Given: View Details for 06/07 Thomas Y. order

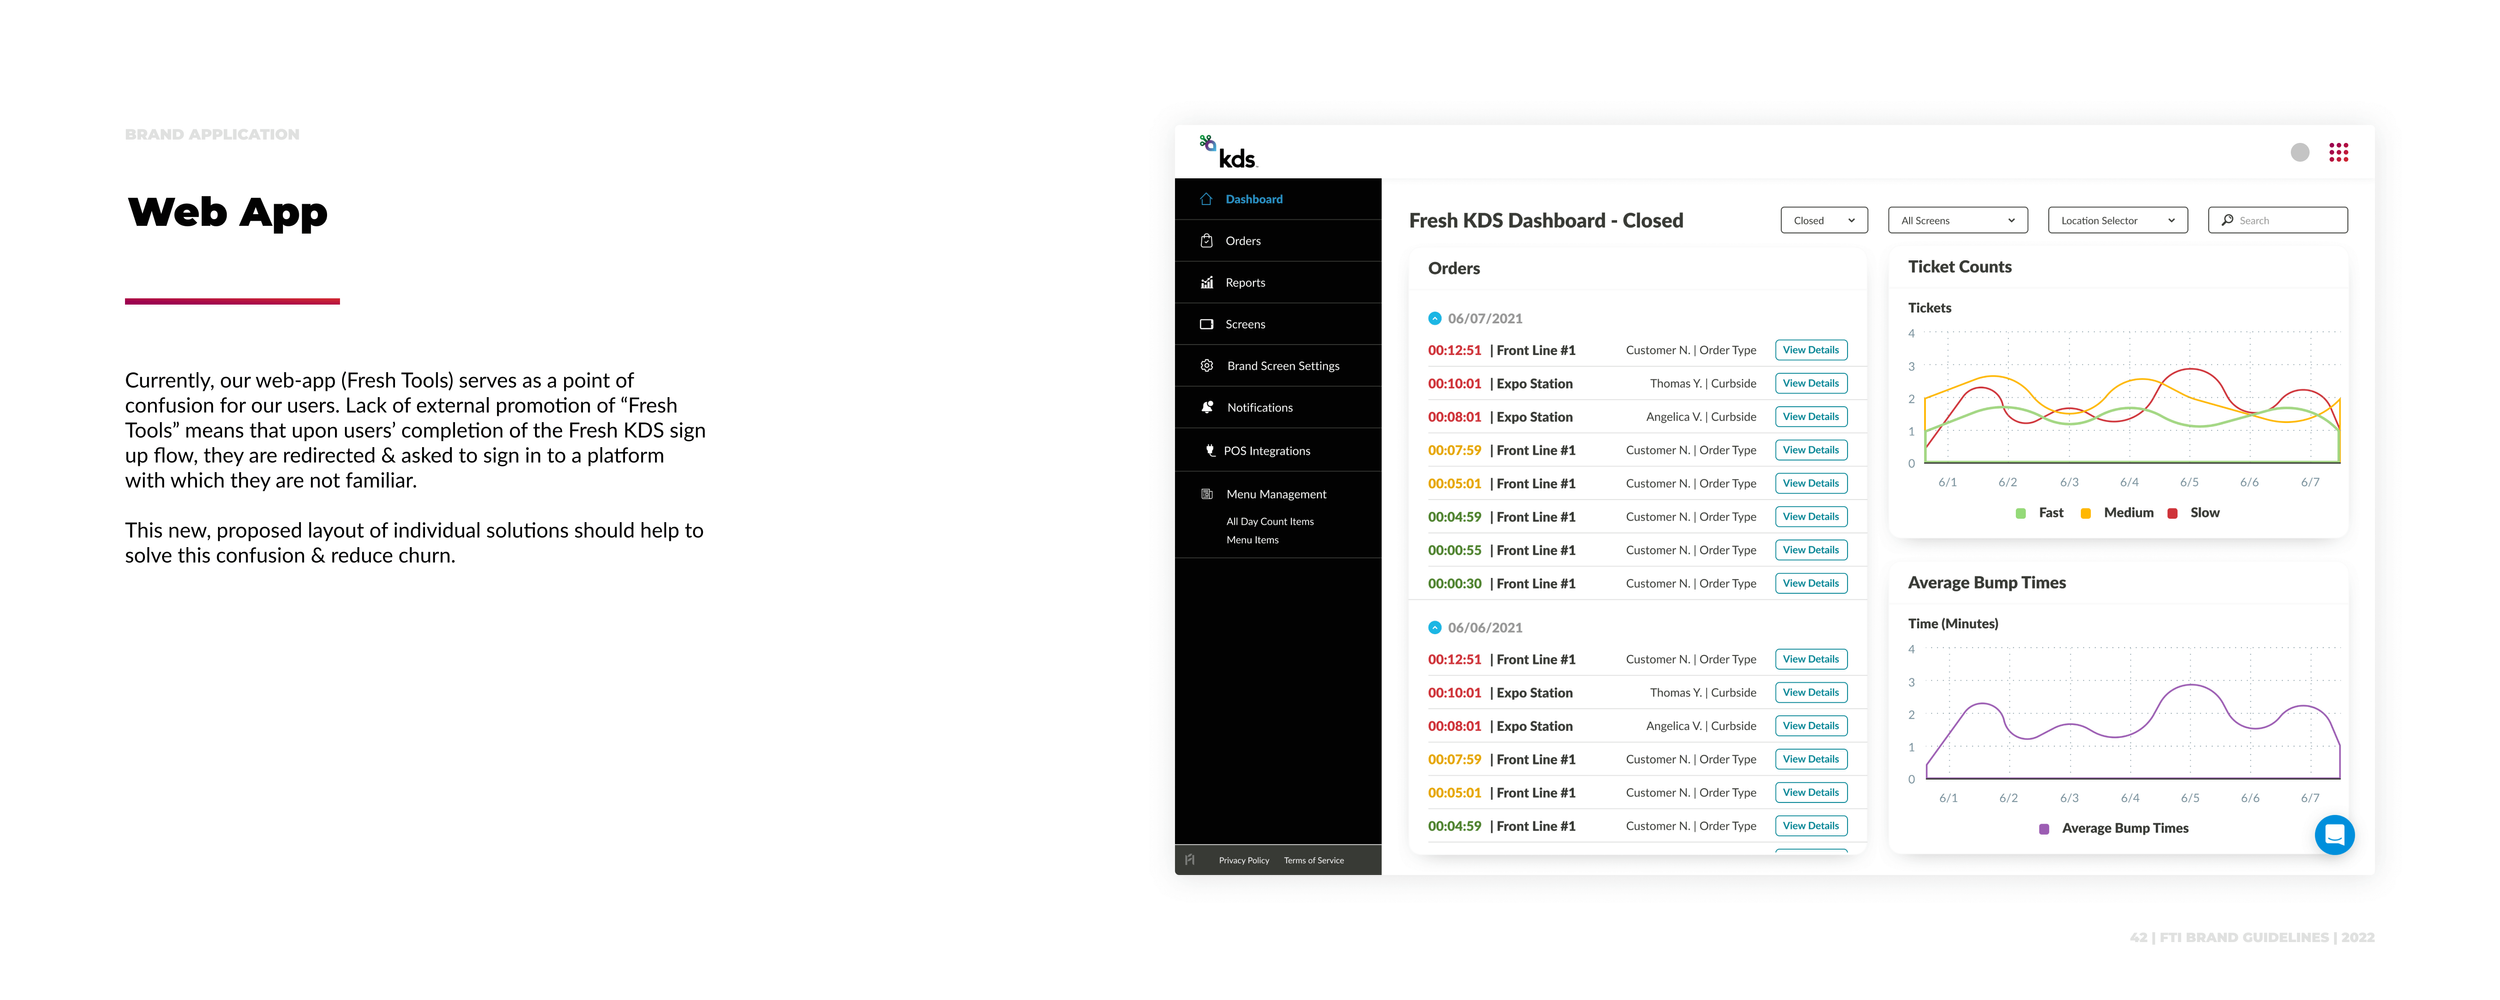Looking at the screenshot, I should [1811, 383].
